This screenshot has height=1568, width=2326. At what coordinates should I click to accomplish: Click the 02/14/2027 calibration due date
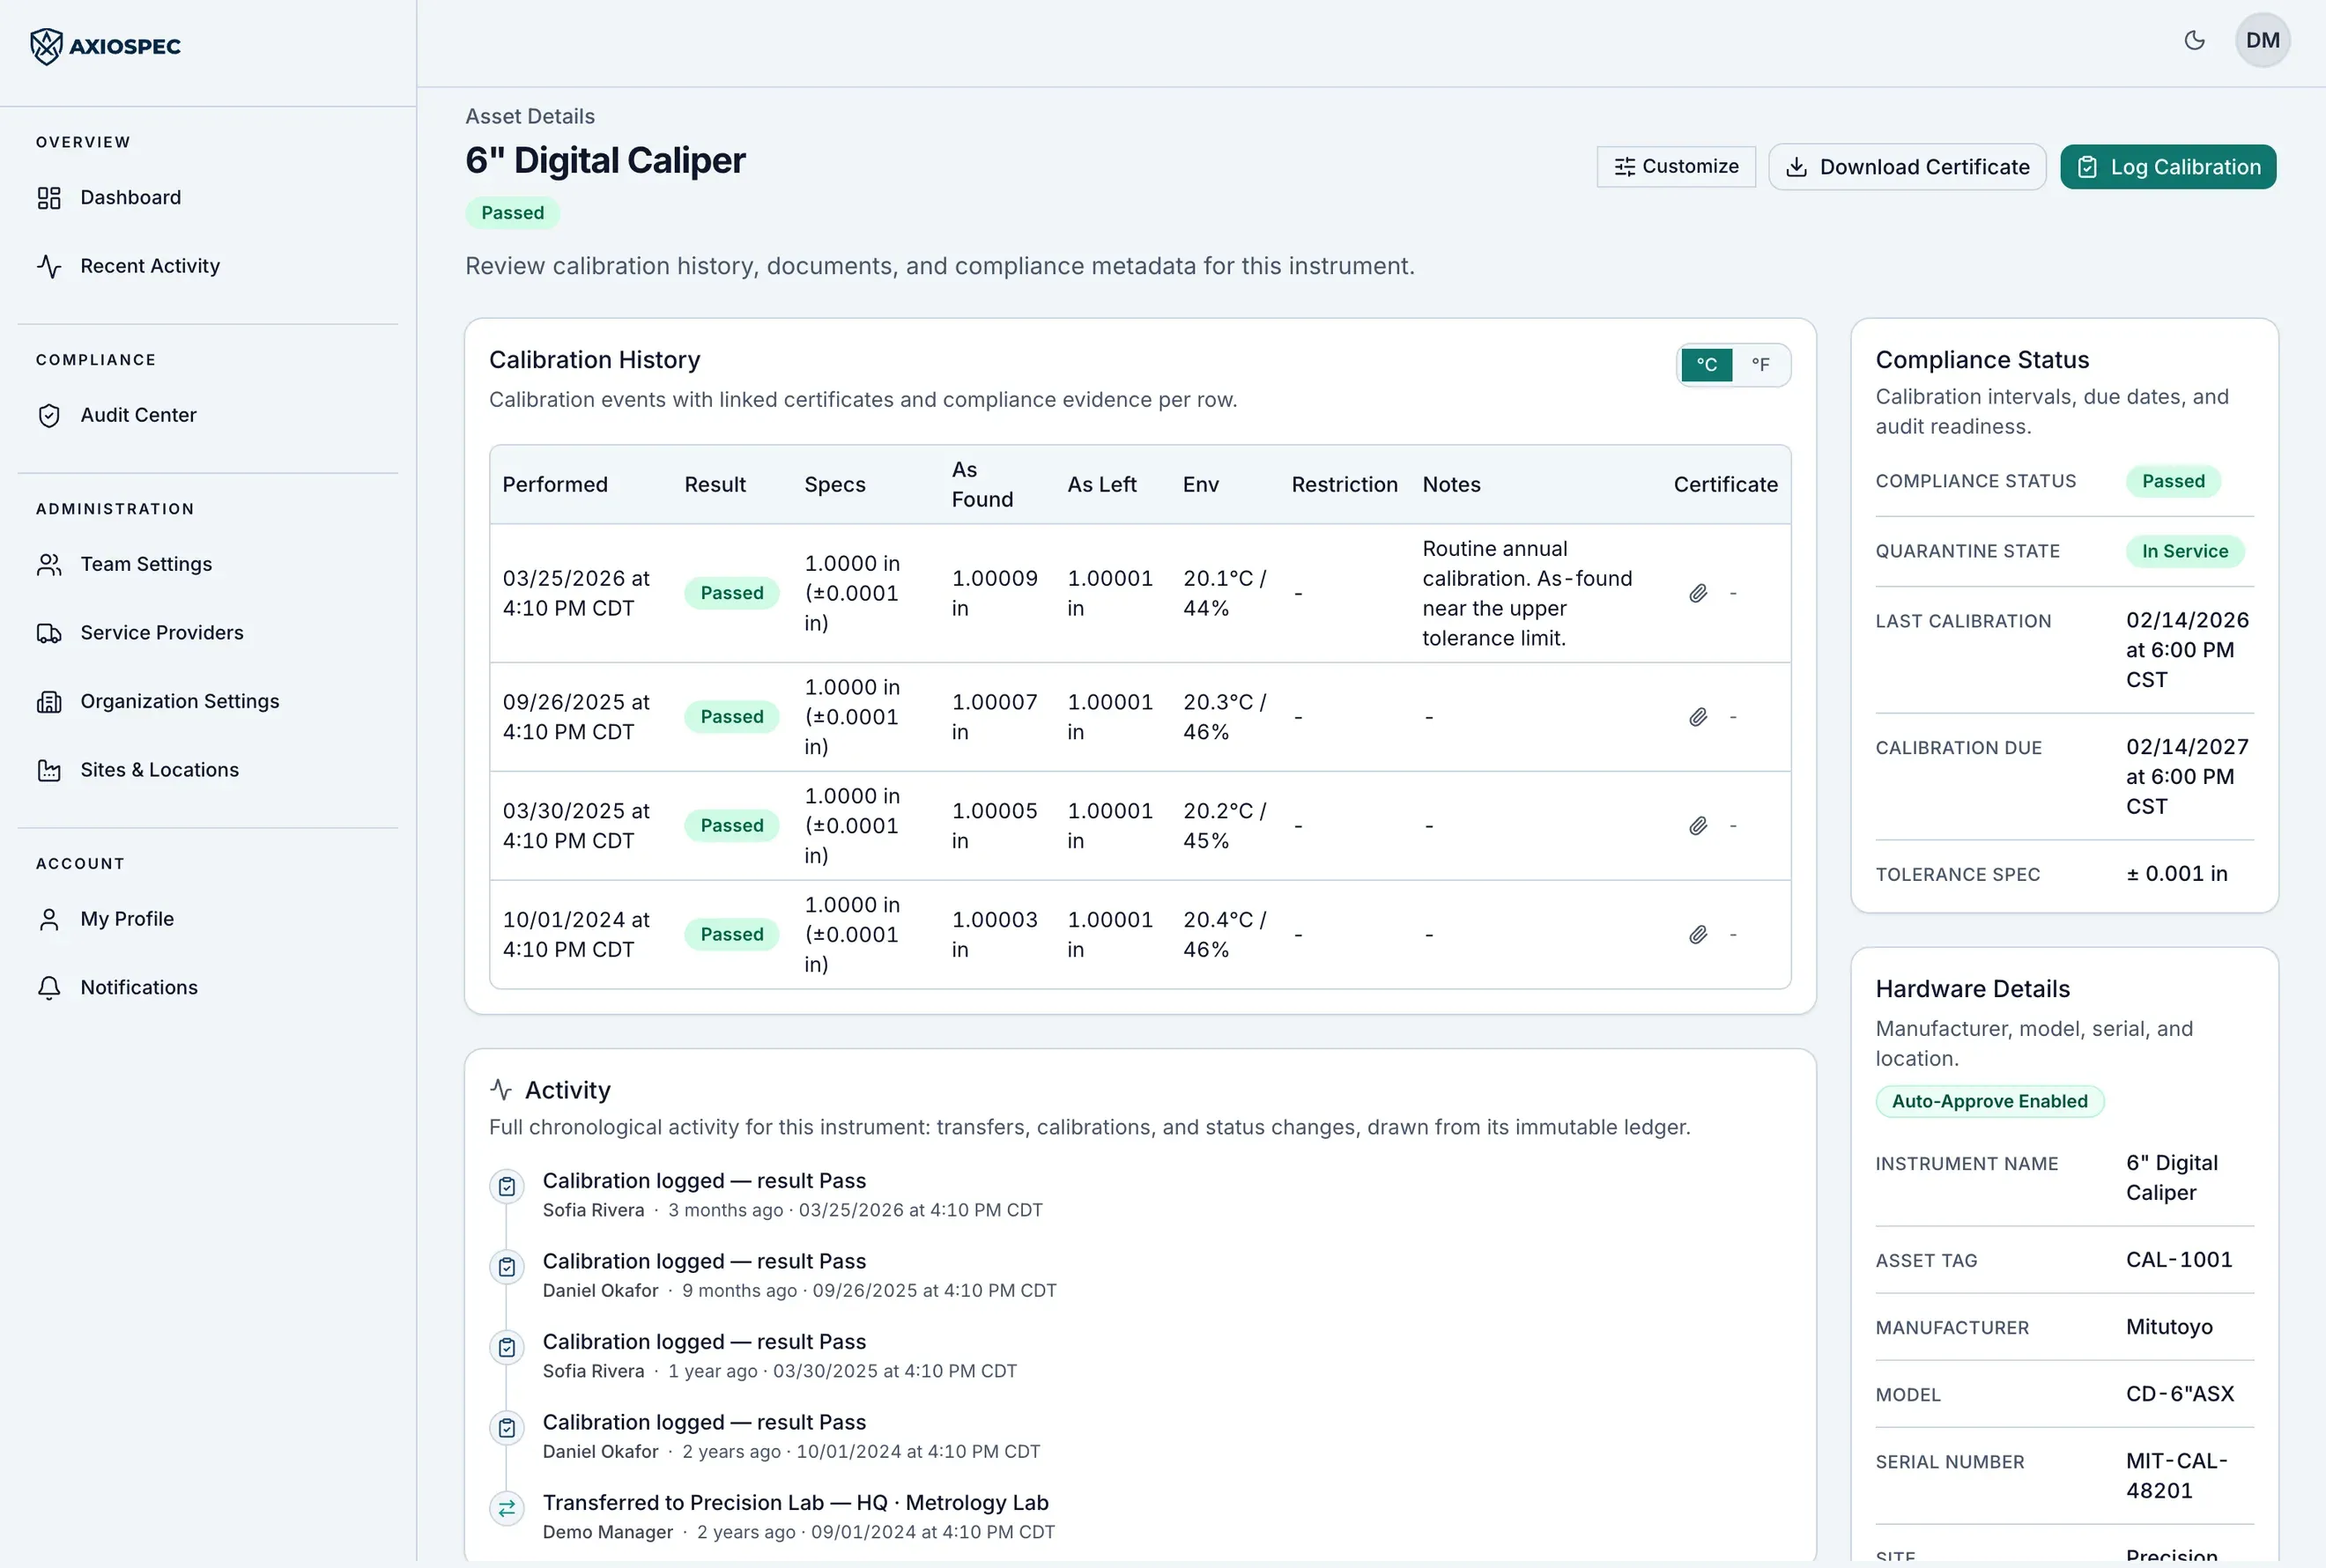(x=2187, y=777)
